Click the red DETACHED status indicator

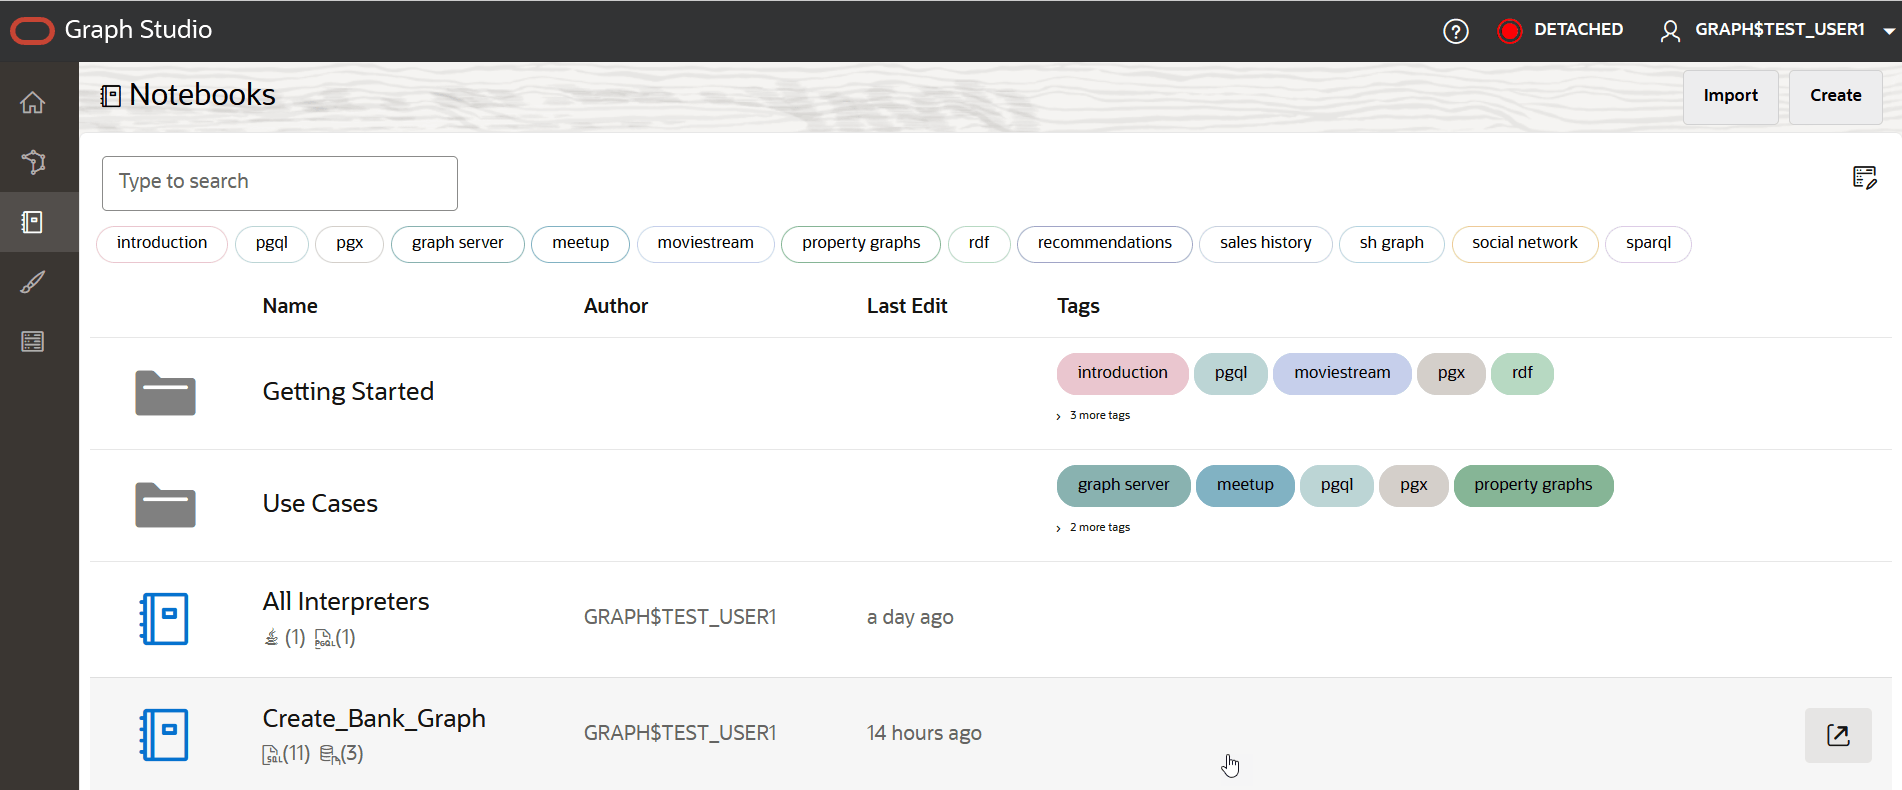click(x=1509, y=31)
